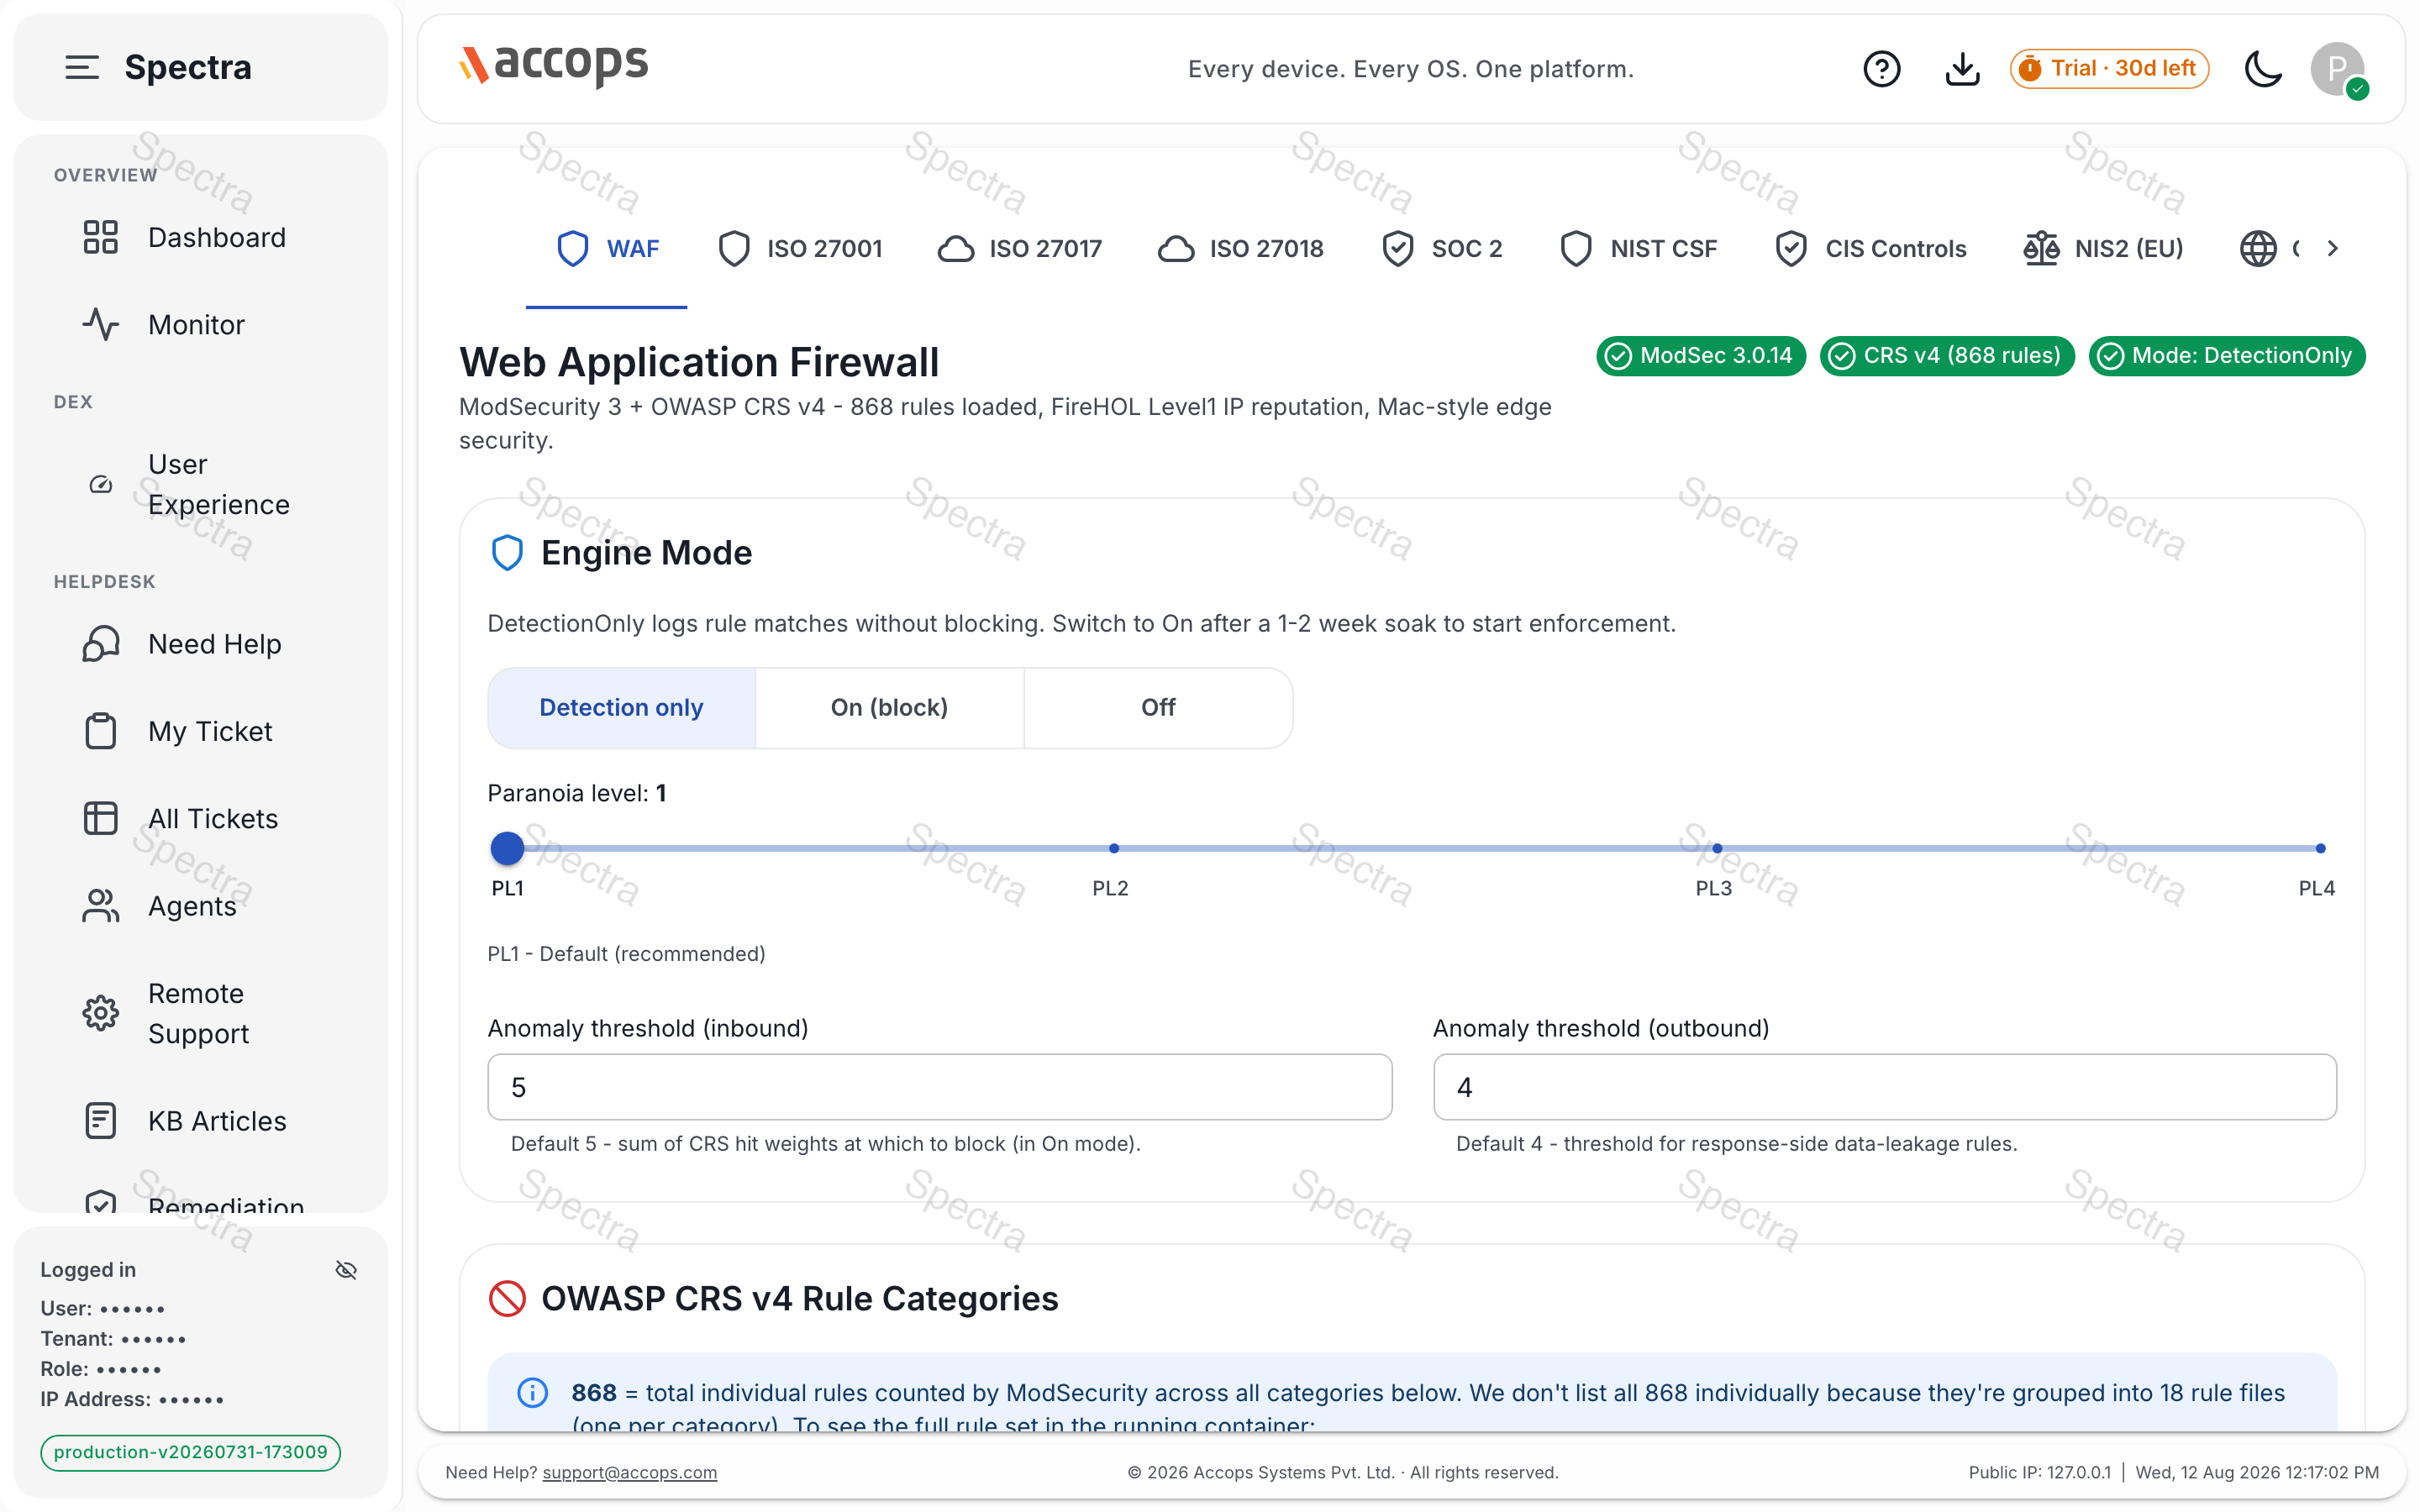Viewport: 2420px width, 1512px height.
Task: Click the OWASP CRS Rule Categories prohibited icon
Action: 507,1299
